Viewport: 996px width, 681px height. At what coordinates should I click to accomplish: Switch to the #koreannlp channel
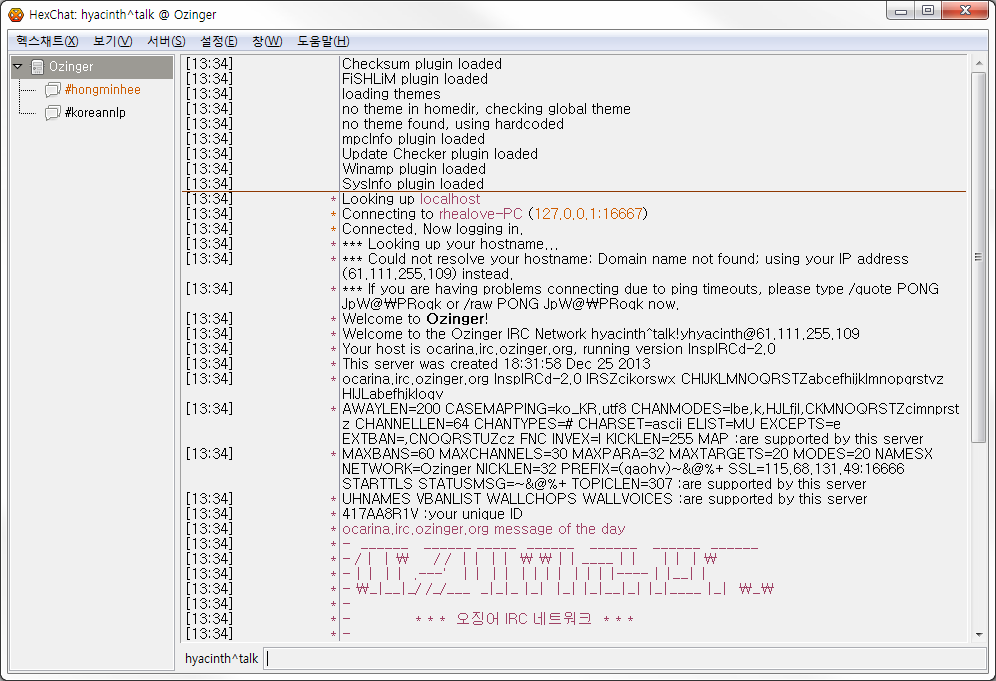click(x=95, y=112)
